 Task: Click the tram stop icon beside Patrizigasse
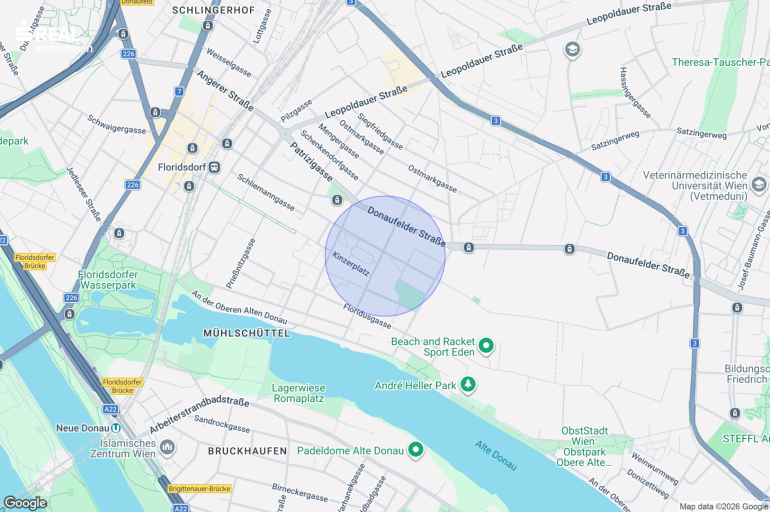337,200
